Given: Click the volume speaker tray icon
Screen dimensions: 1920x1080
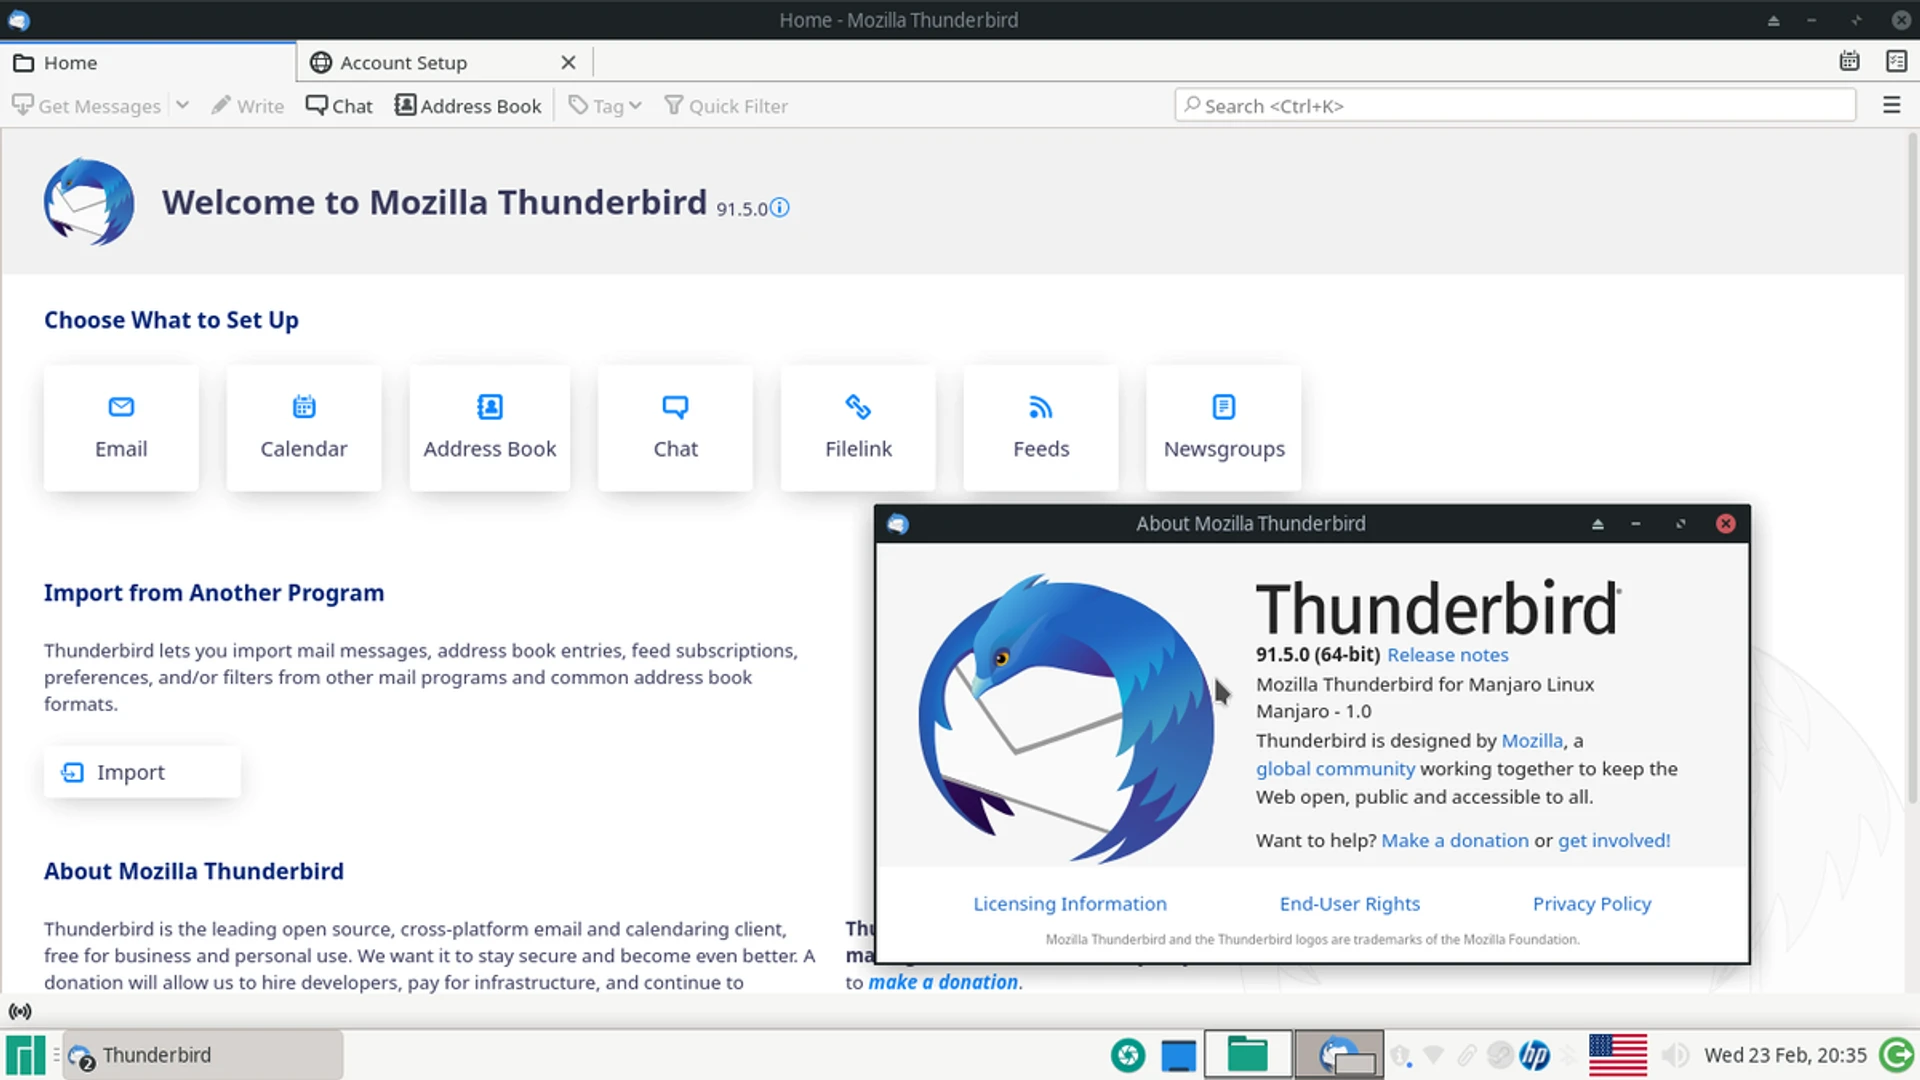Looking at the screenshot, I should pos(1675,1055).
